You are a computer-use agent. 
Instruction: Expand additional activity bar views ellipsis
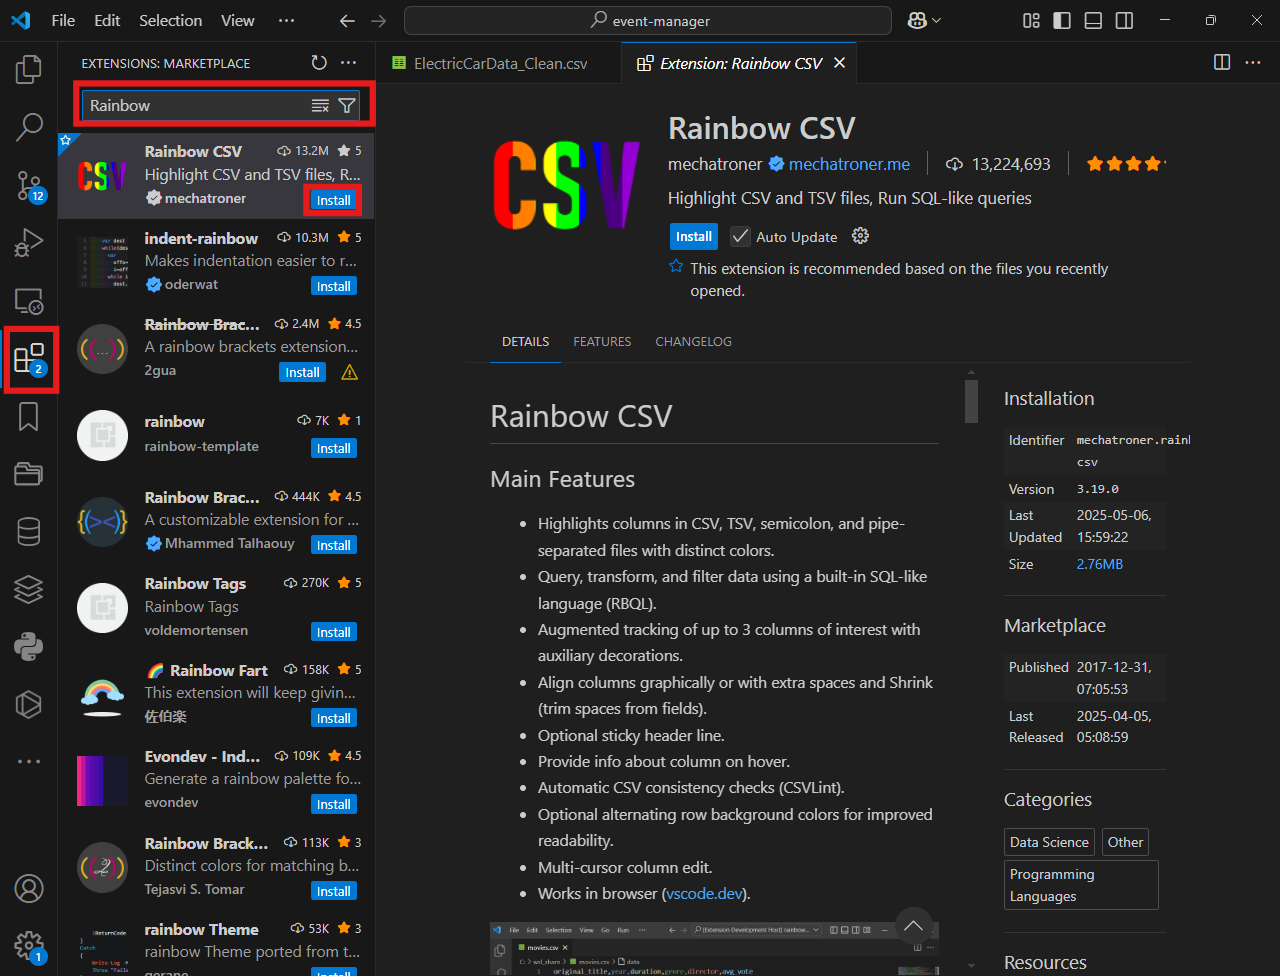click(x=29, y=762)
